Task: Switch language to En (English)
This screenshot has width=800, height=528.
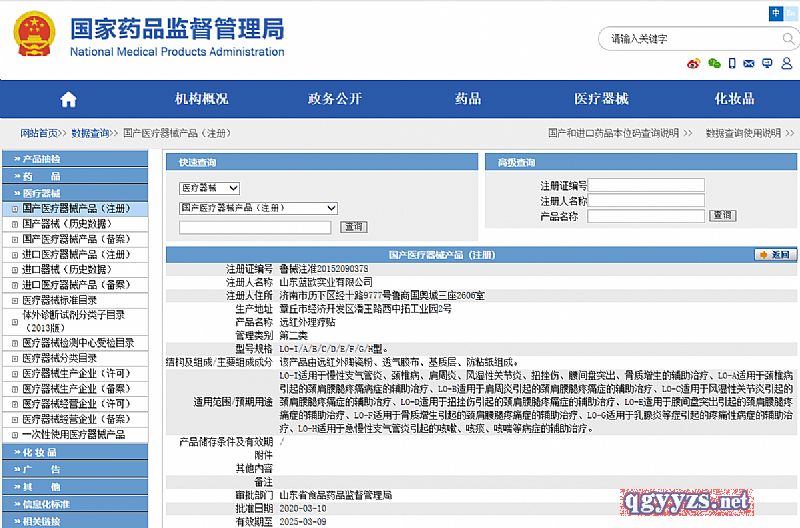Action: coord(792,12)
